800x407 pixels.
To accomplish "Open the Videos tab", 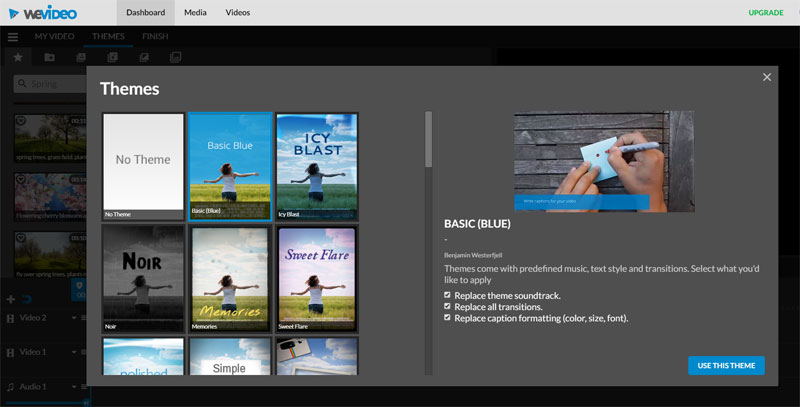I will click(238, 13).
